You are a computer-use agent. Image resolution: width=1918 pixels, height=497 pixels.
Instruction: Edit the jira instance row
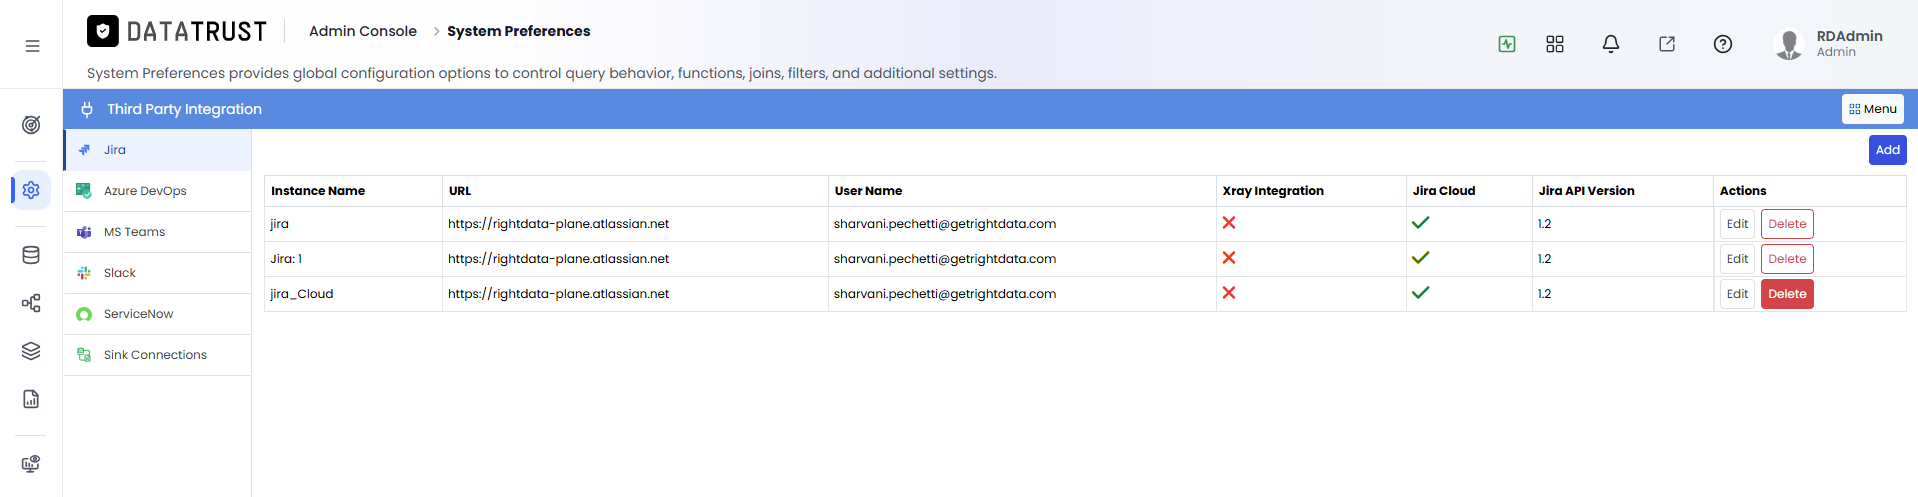click(1737, 224)
